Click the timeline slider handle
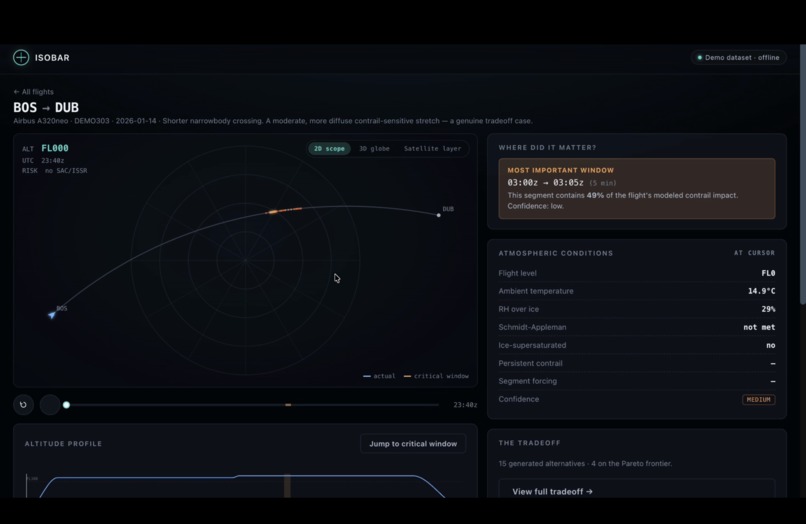806x524 pixels. 66,405
